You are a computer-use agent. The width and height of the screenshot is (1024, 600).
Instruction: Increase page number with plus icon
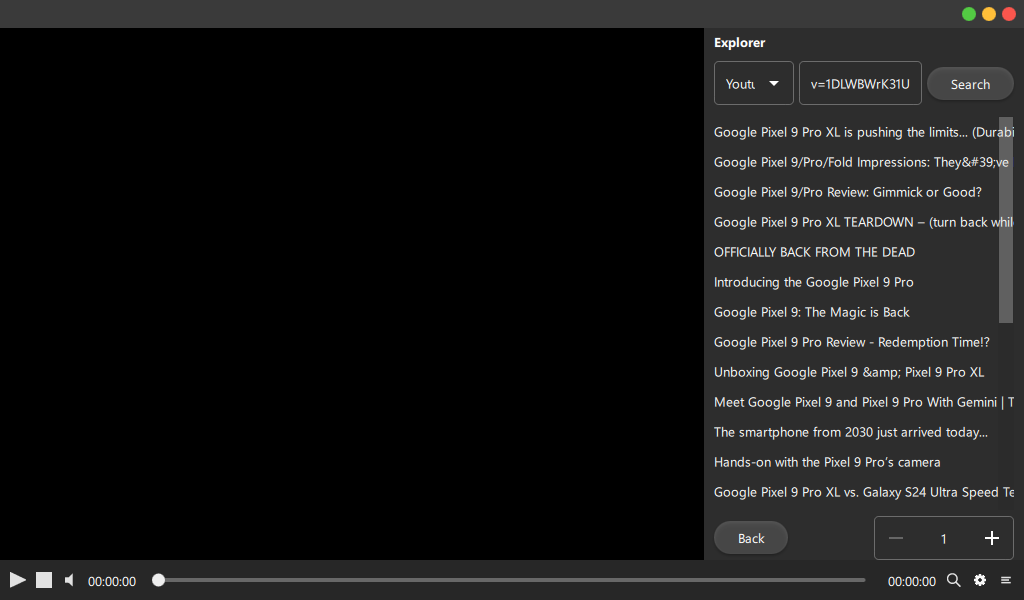coord(991,539)
